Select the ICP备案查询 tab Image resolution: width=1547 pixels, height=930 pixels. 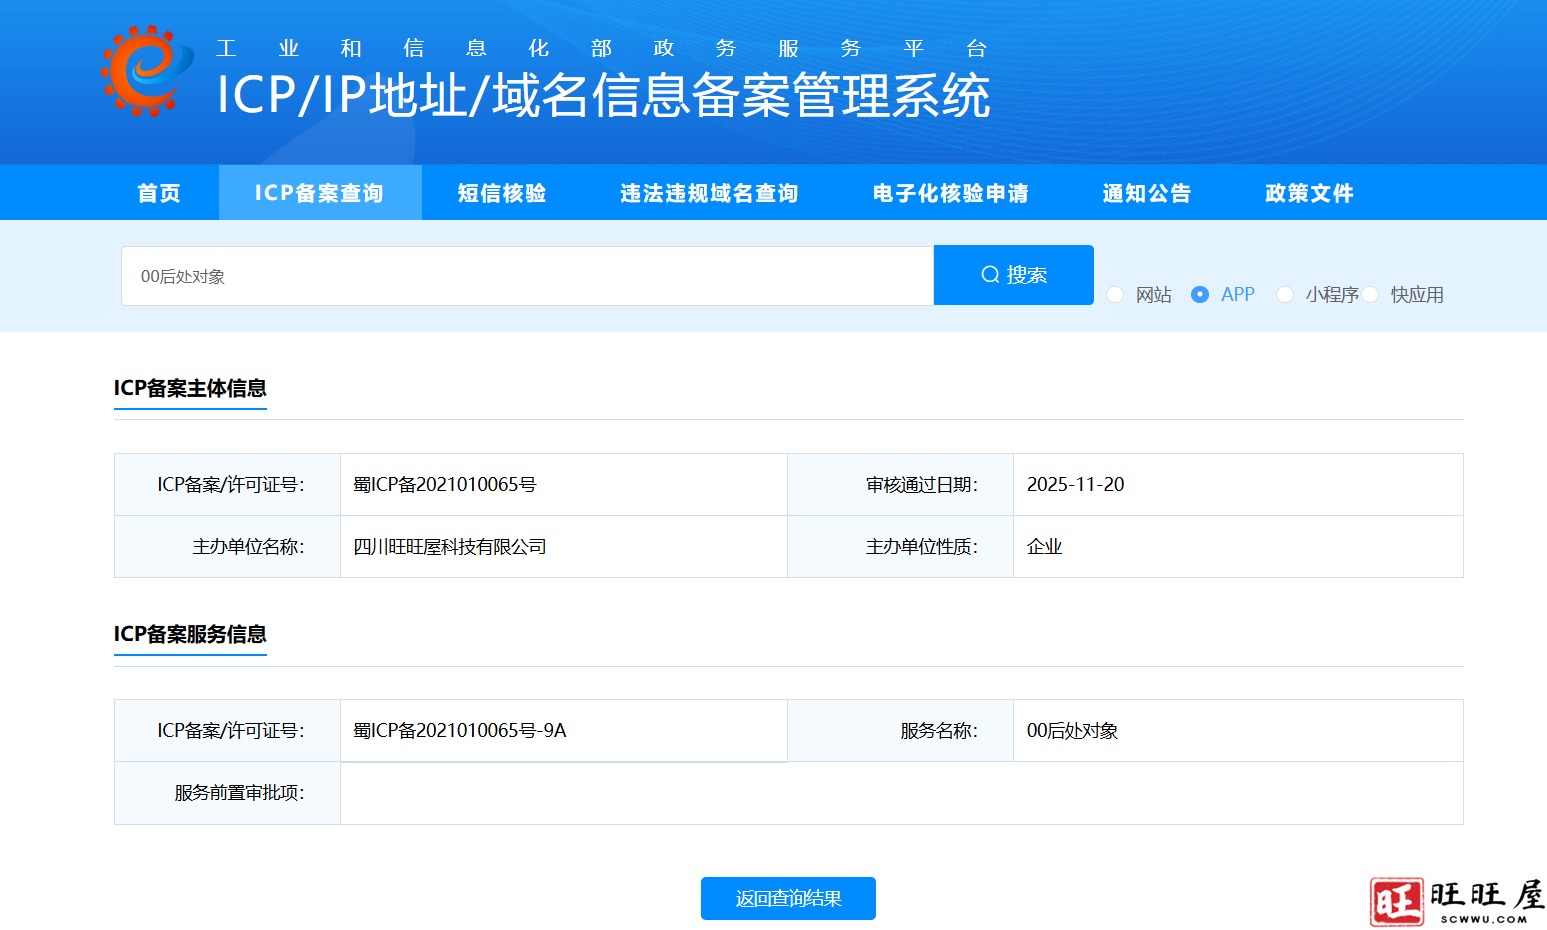point(320,192)
